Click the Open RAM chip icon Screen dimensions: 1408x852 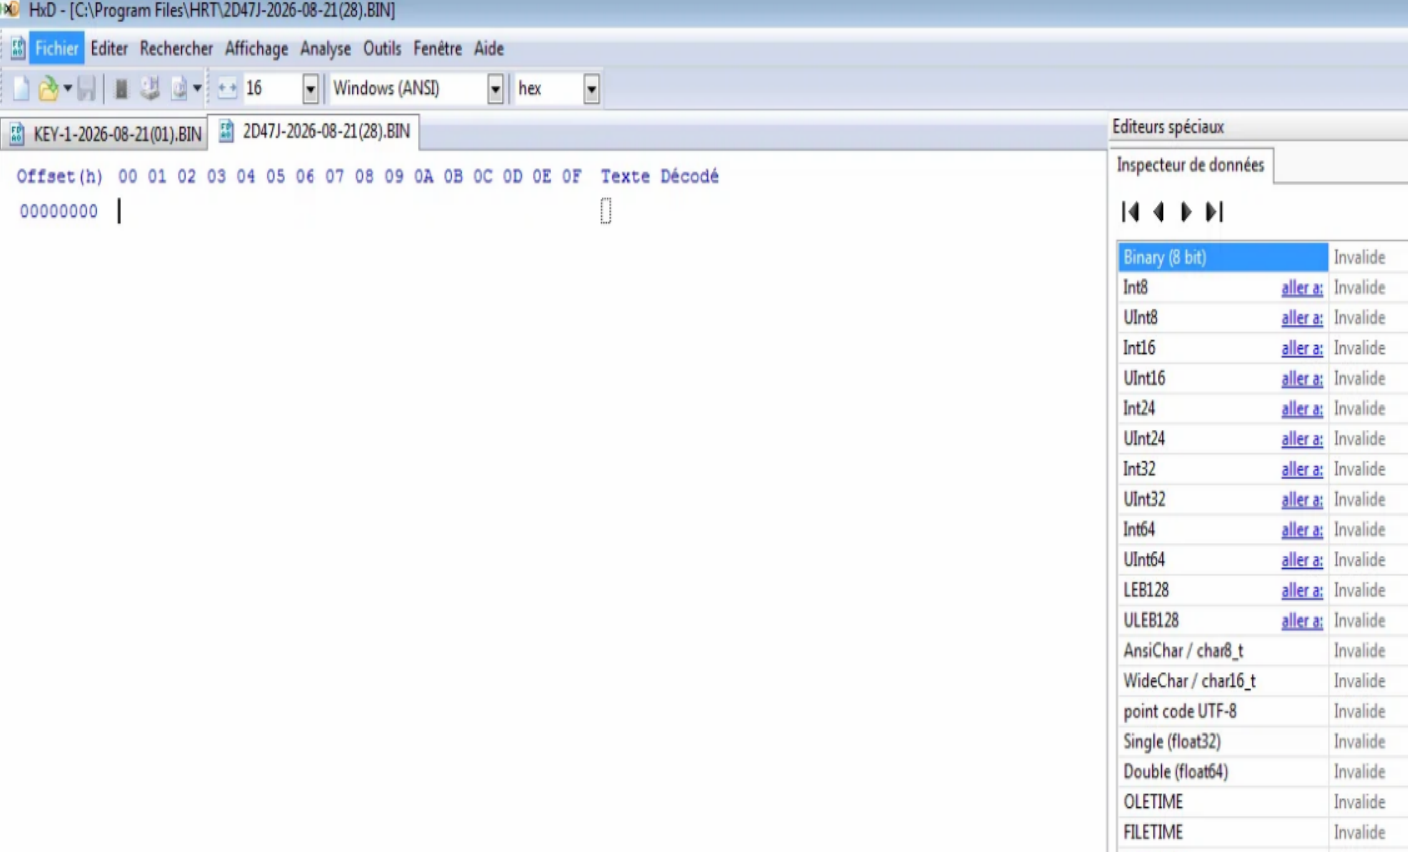(121, 89)
